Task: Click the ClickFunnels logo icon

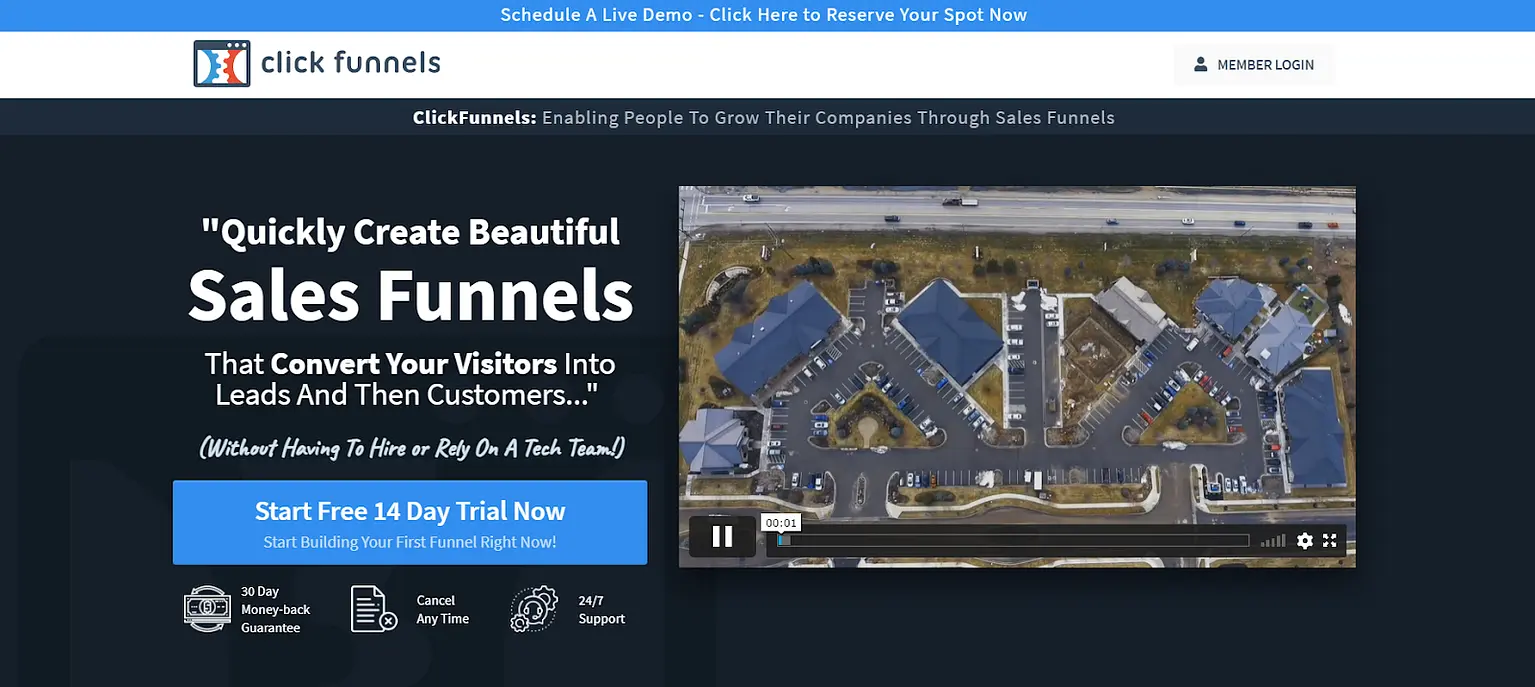Action: [x=222, y=64]
